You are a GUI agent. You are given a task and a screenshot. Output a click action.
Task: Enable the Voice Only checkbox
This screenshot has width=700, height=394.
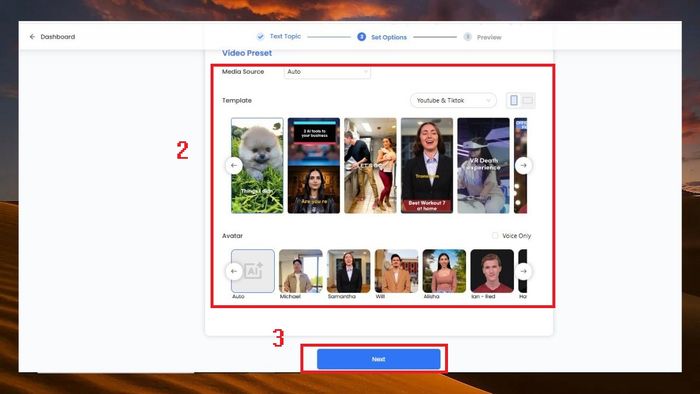495,236
